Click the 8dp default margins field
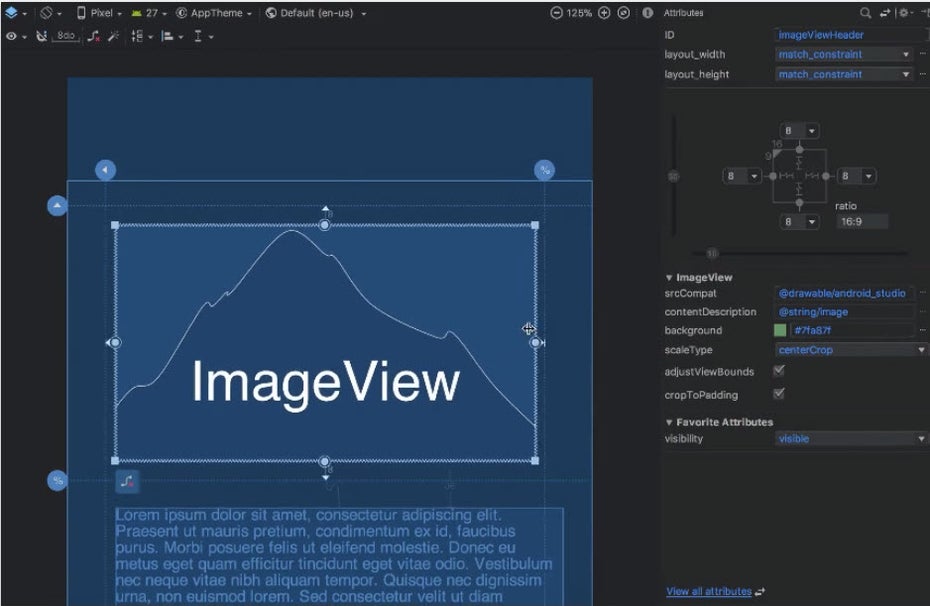The image size is (930, 606). [66, 36]
